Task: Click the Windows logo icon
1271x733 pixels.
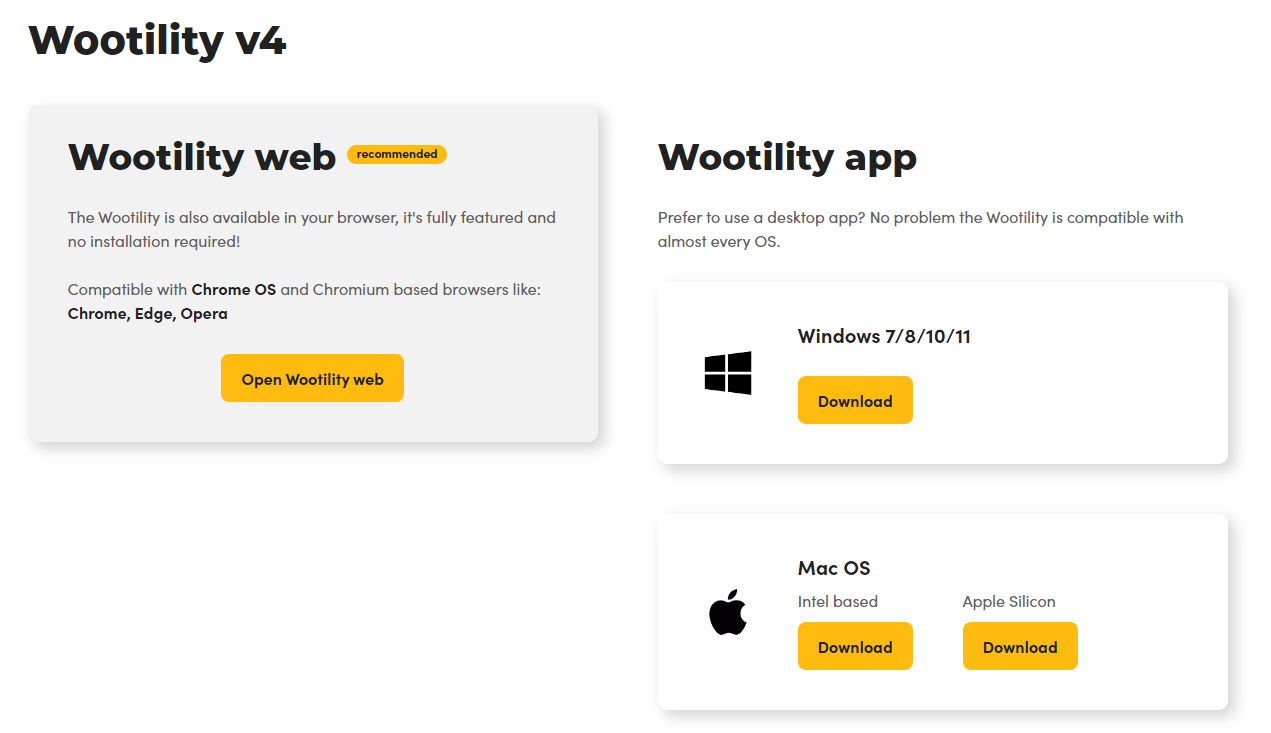Action: click(x=727, y=373)
